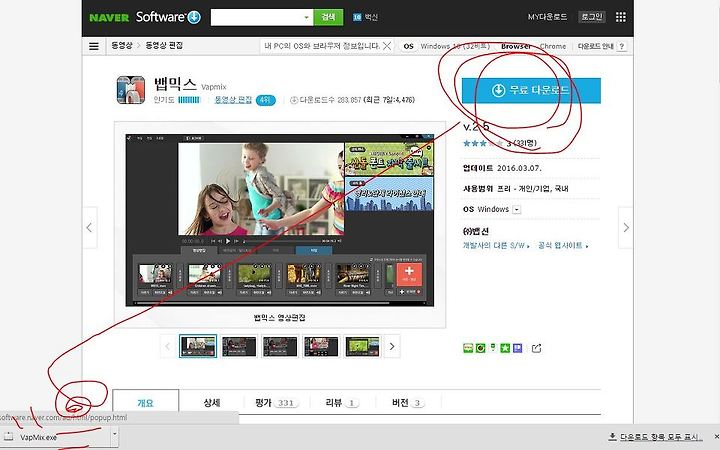
Task: Open the hamburger category menu
Action: tap(94, 46)
